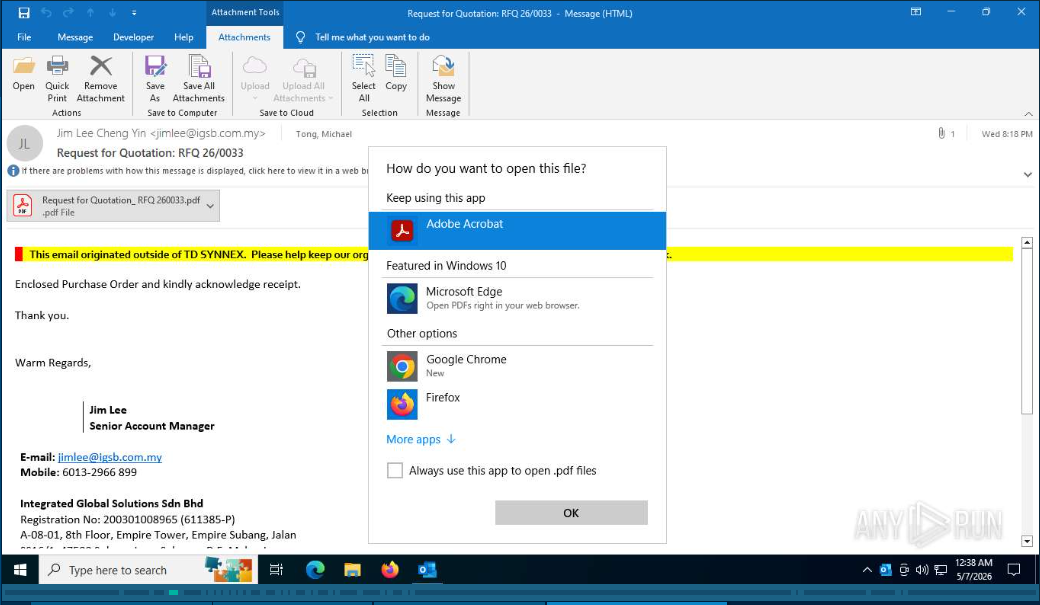Screen dimensions: 1040x605
Task: Expand the message header chevron
Action: pos(1027,174)
